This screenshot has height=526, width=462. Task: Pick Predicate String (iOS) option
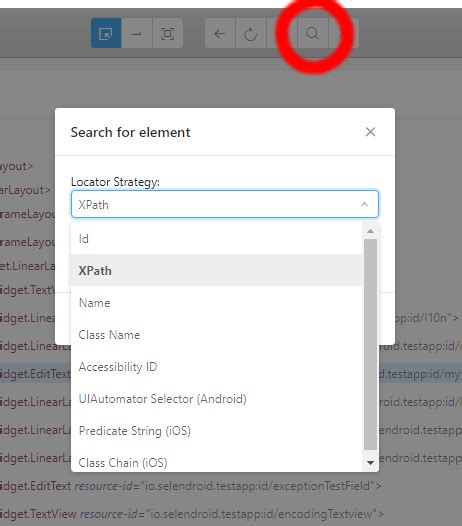[x=216, y=431]
